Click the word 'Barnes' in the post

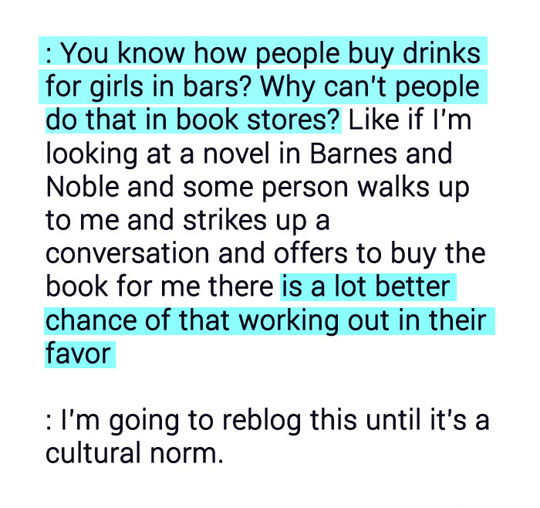353,153
